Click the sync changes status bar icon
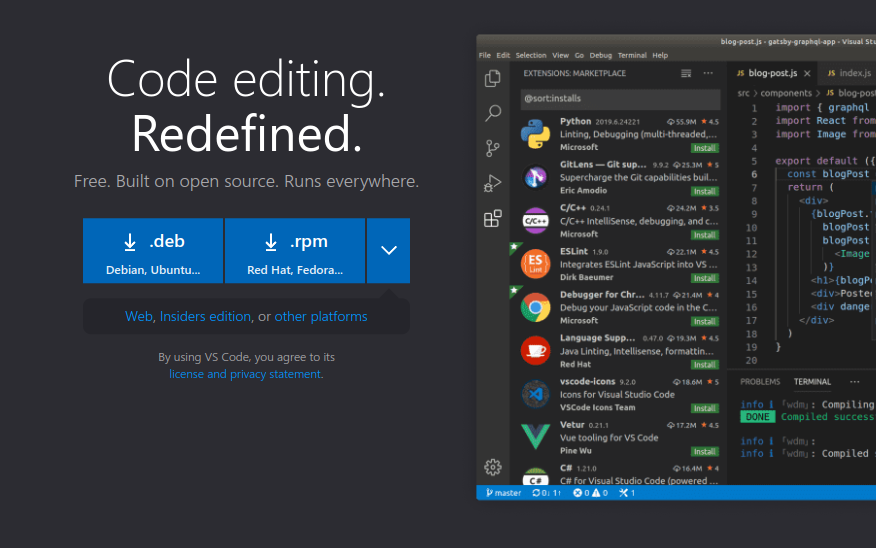The image size is (876, 548). (546, 493)
